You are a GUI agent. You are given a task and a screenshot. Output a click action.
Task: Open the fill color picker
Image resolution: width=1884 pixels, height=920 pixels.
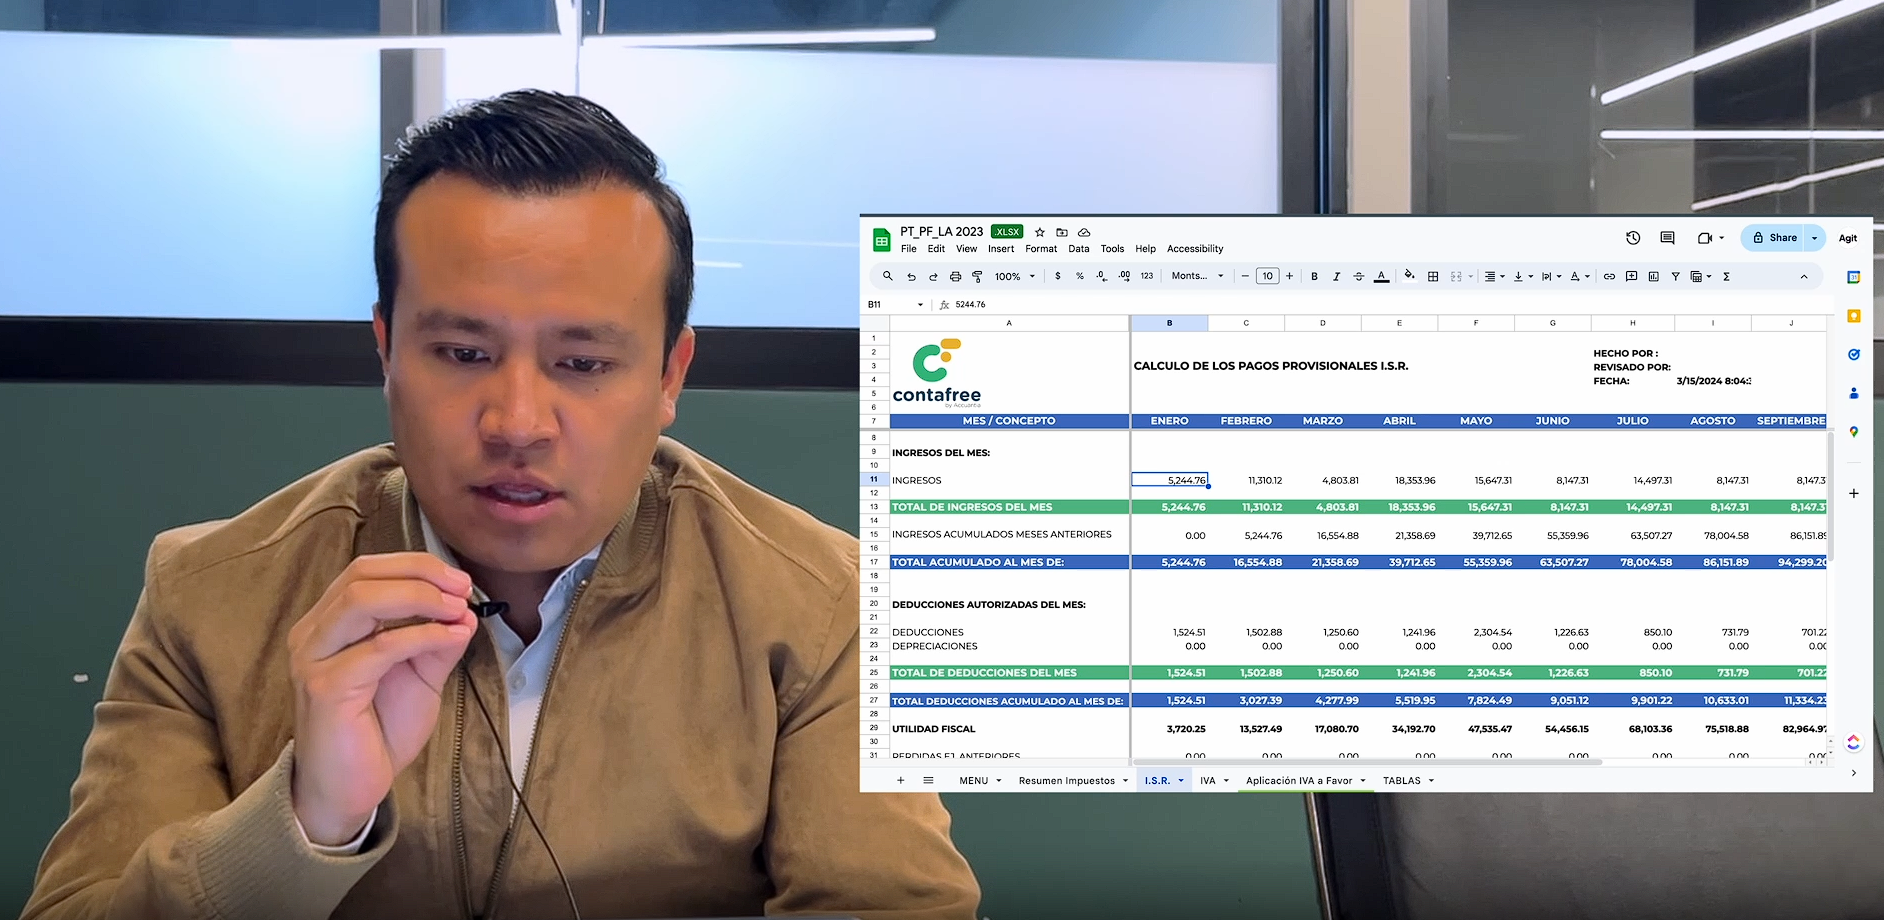(x=1410, y=276)
